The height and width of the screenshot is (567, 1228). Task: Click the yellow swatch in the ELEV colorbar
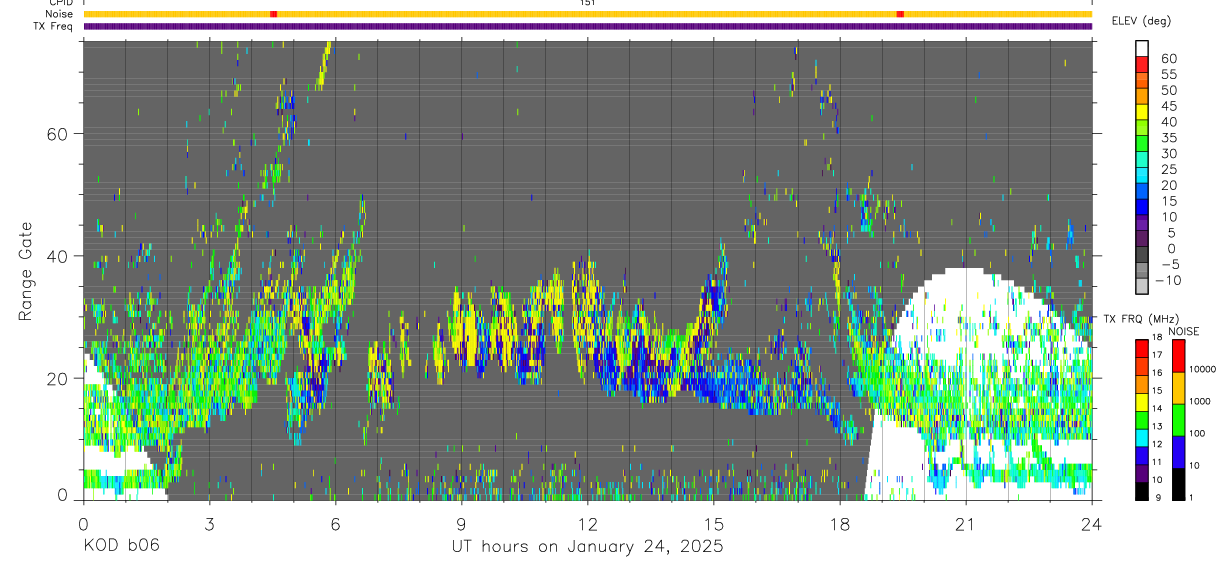point(1142,114)
